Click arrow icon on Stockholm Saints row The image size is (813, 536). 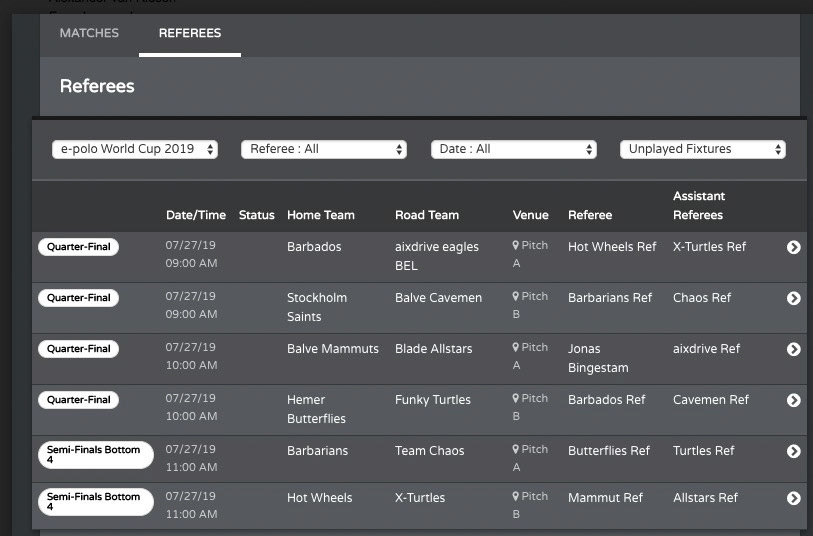[793, 298]
